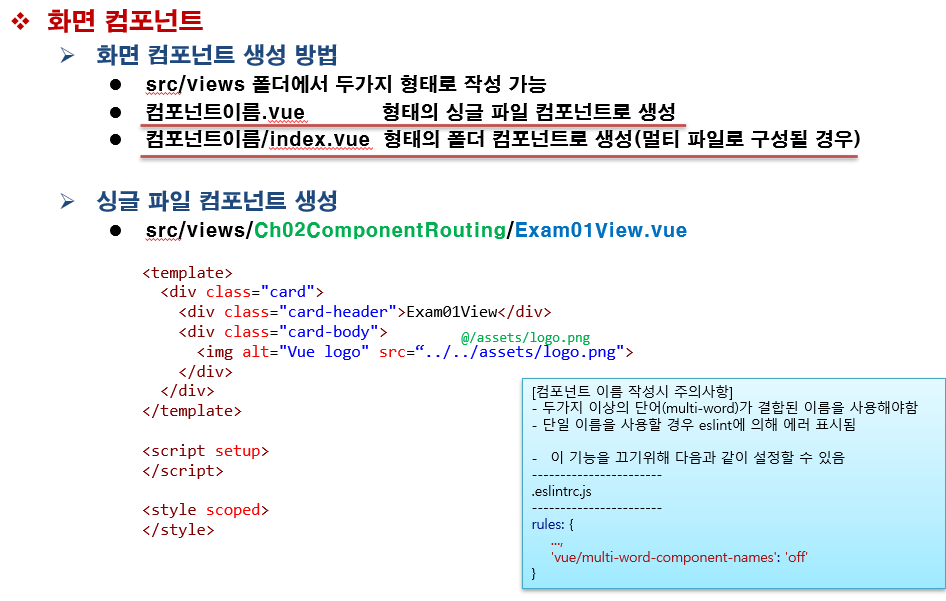
Task: Click the '<style scoped>' tag
Action: tap(206, 510)
